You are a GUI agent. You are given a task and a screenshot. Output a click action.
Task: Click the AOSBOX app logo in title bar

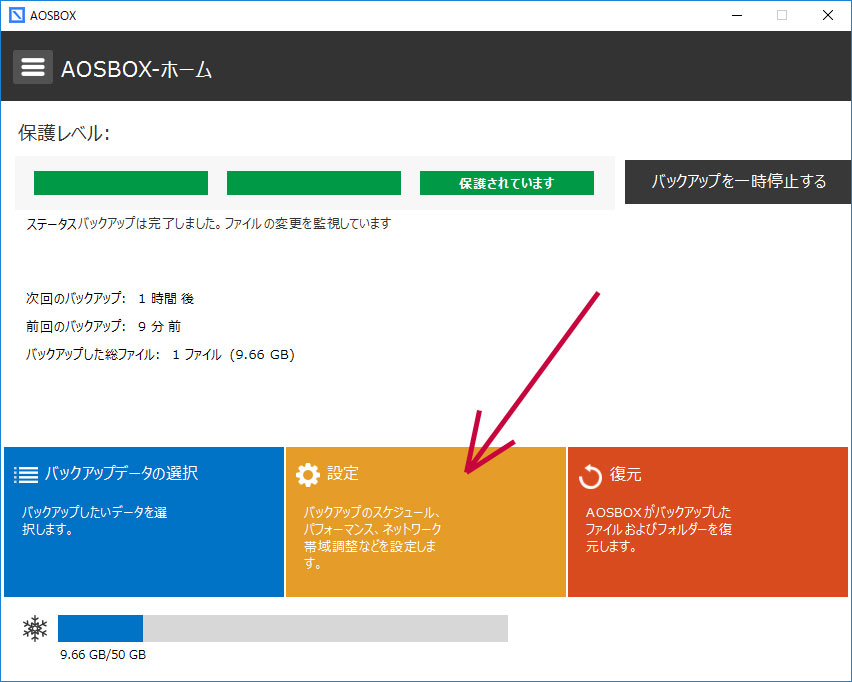point(17,15)
